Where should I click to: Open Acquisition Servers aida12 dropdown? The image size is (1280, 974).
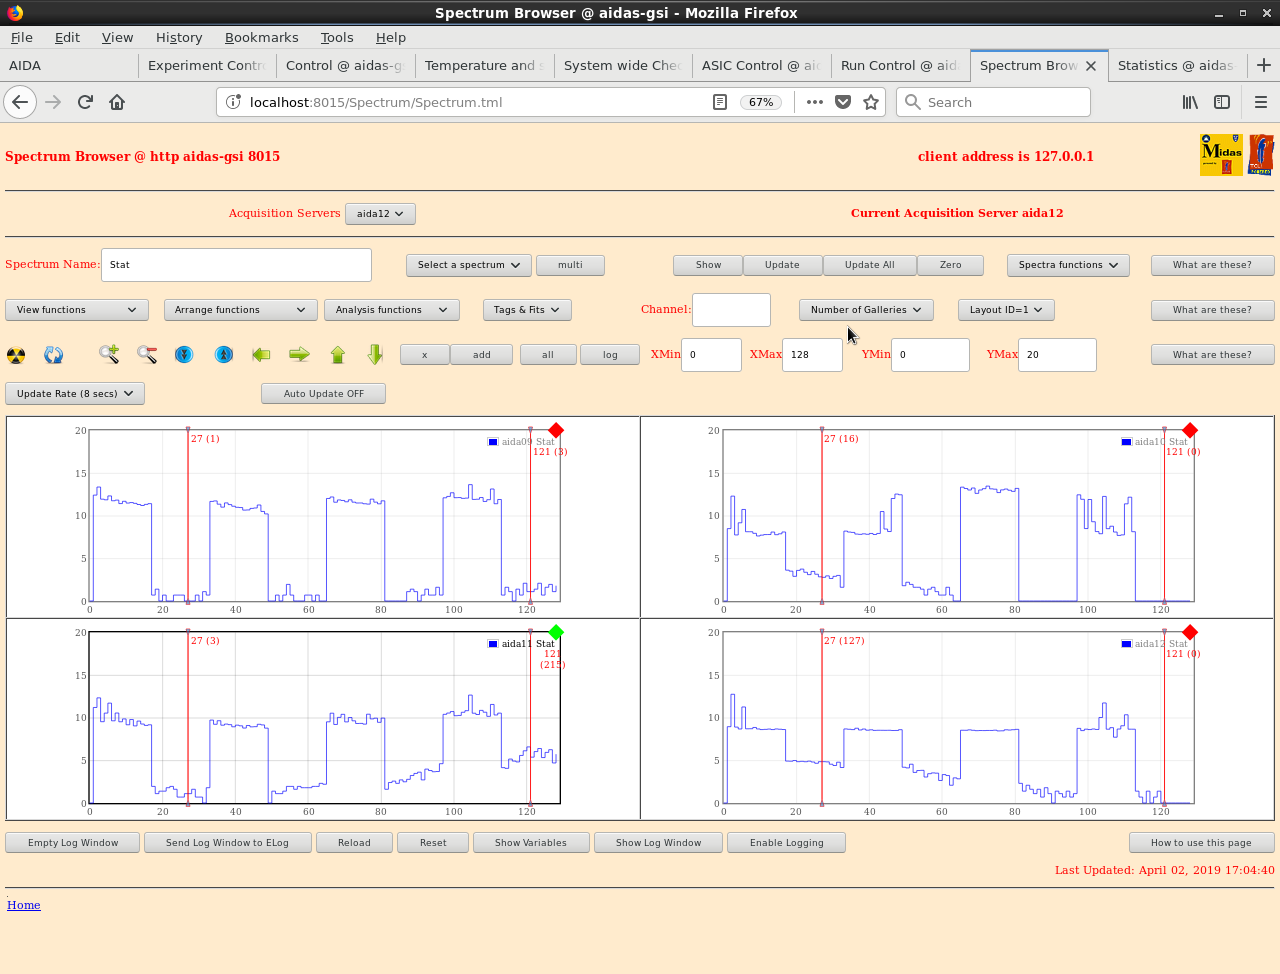coord(380,214)
